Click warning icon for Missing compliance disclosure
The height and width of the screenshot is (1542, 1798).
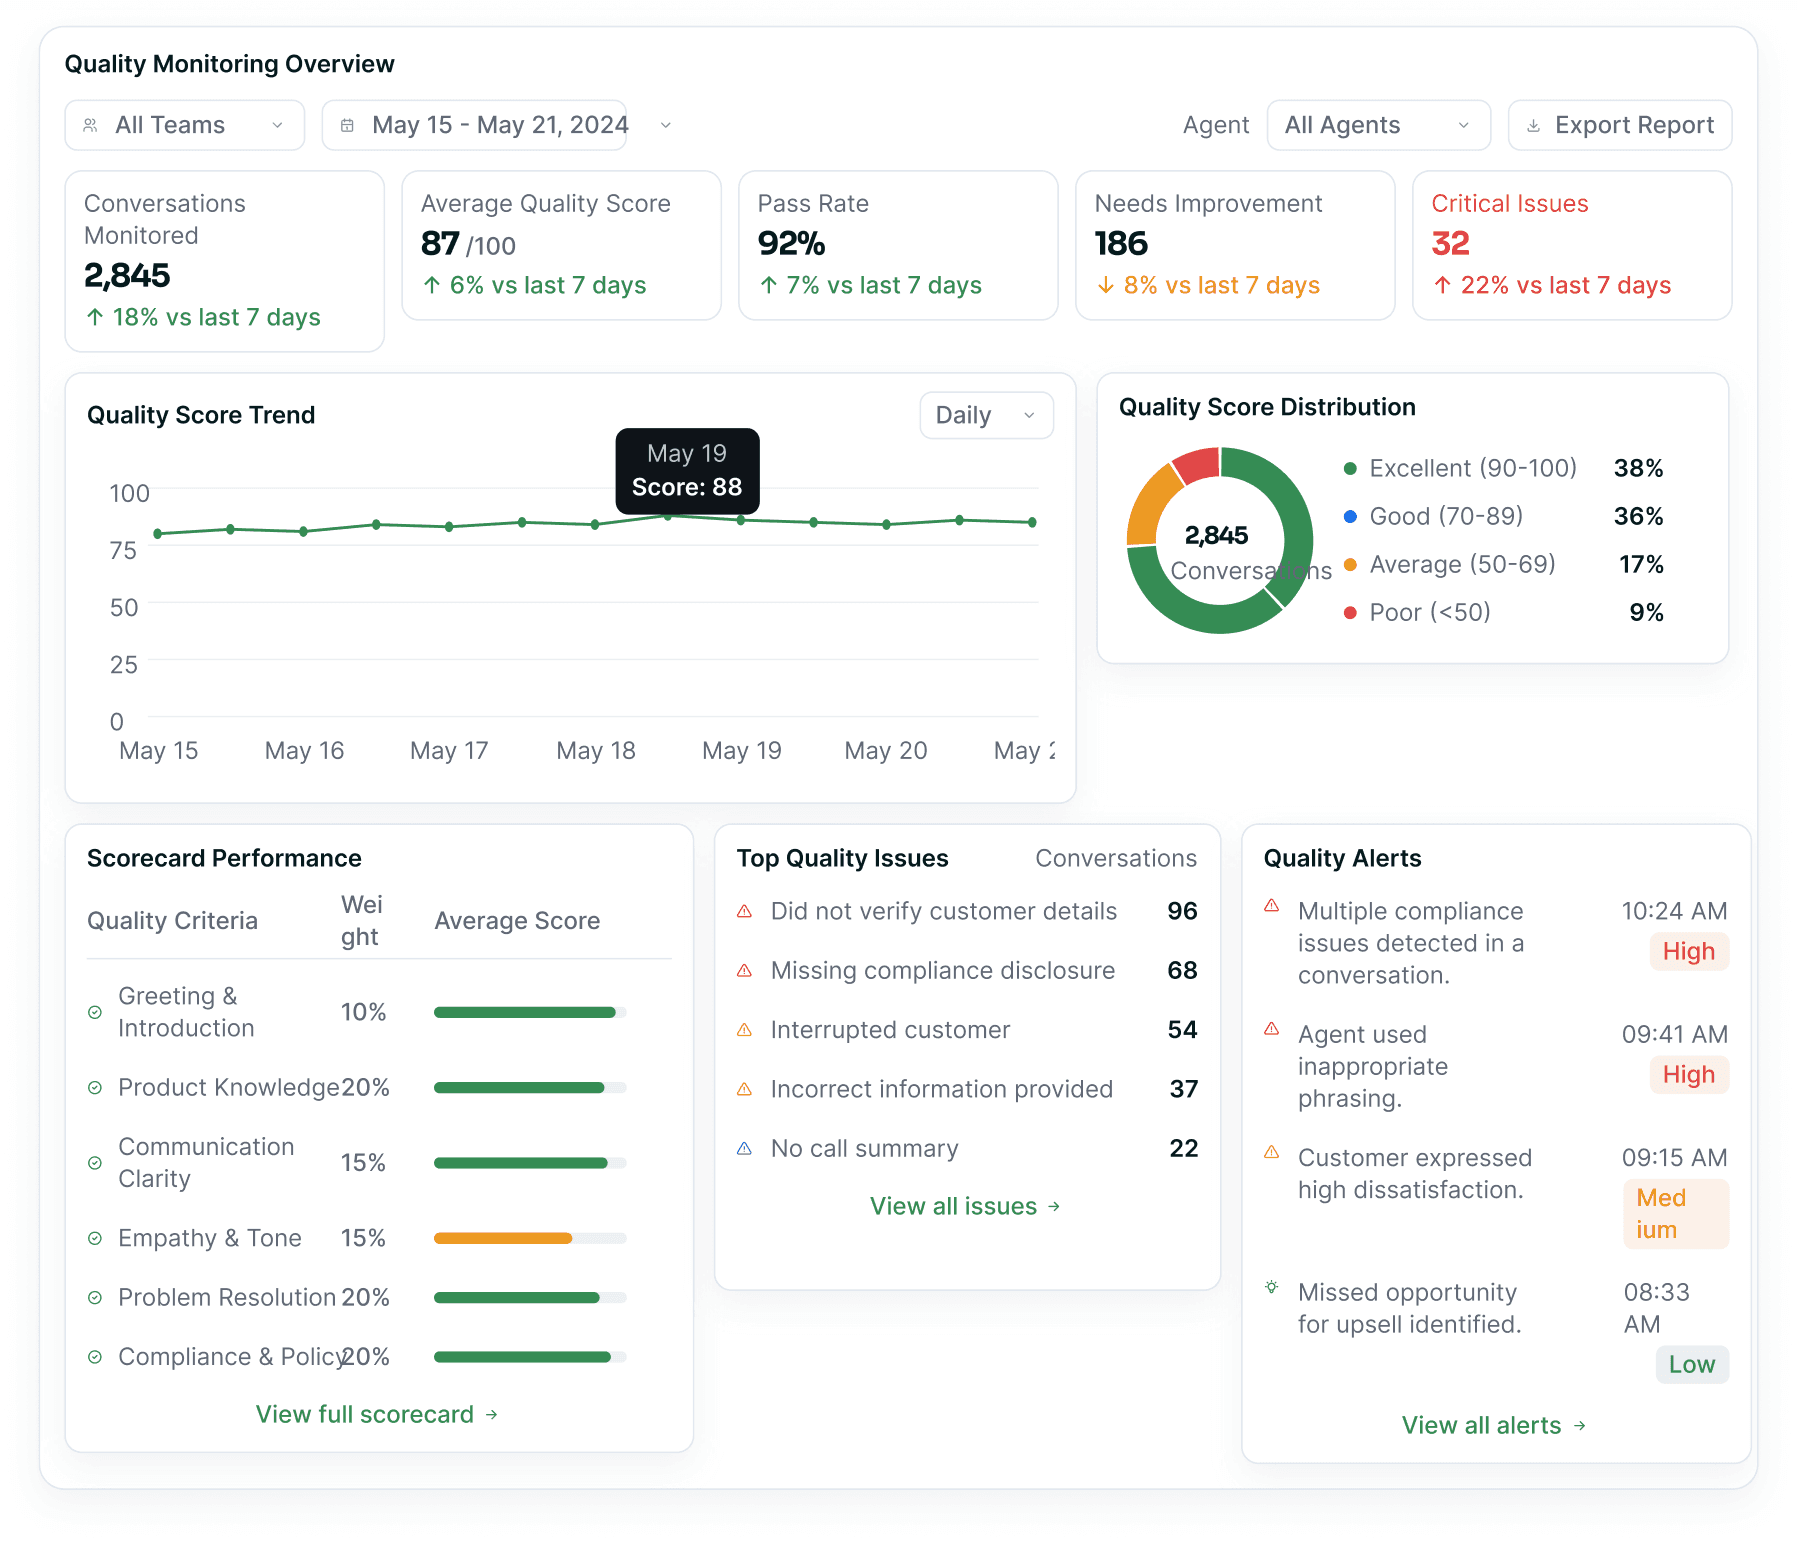coord(744,970)
